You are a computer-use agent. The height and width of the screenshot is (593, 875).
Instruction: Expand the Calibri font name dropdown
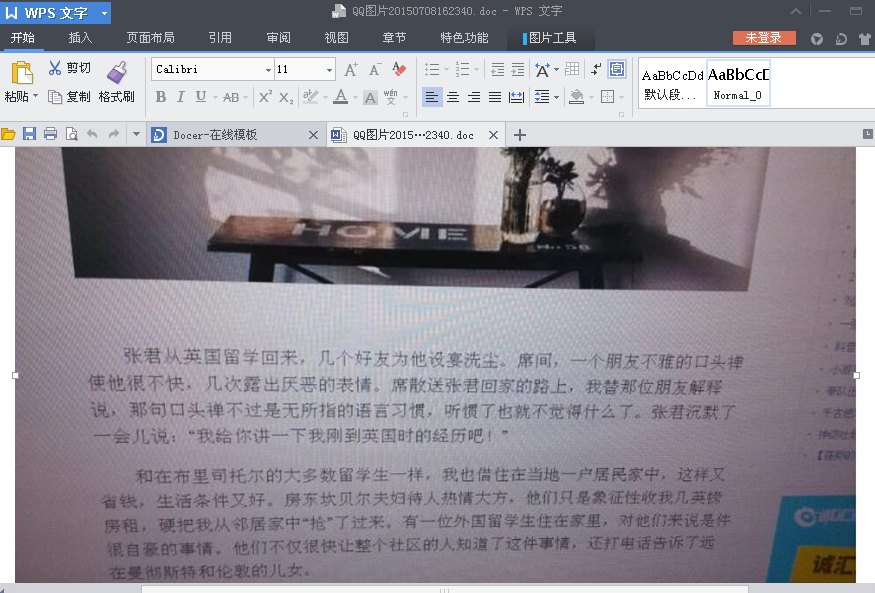268,70
